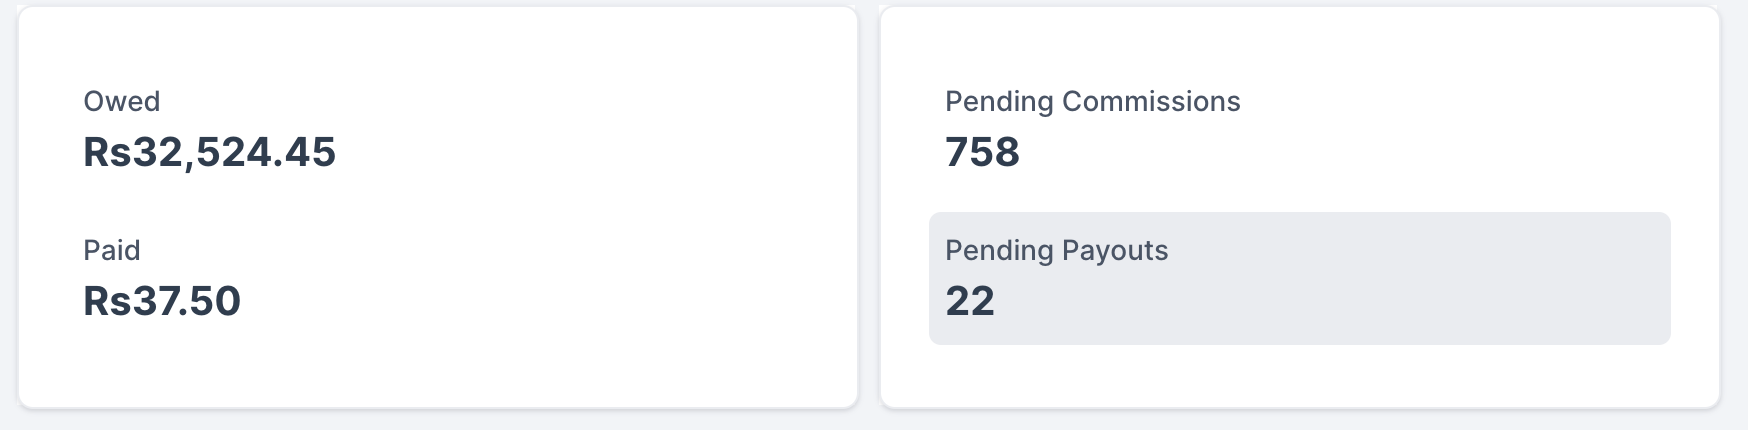Select the Rs37.50 paid amount
The width and height of the screenshot is (1748, 430).
[x=162, y=301]
